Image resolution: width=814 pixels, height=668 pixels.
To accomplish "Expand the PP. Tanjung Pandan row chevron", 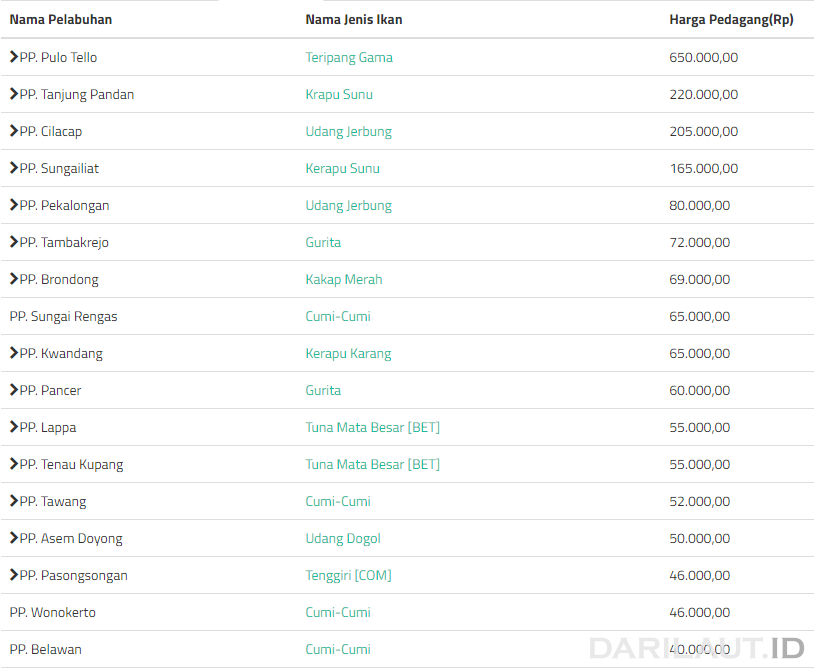I will [14, 93].
